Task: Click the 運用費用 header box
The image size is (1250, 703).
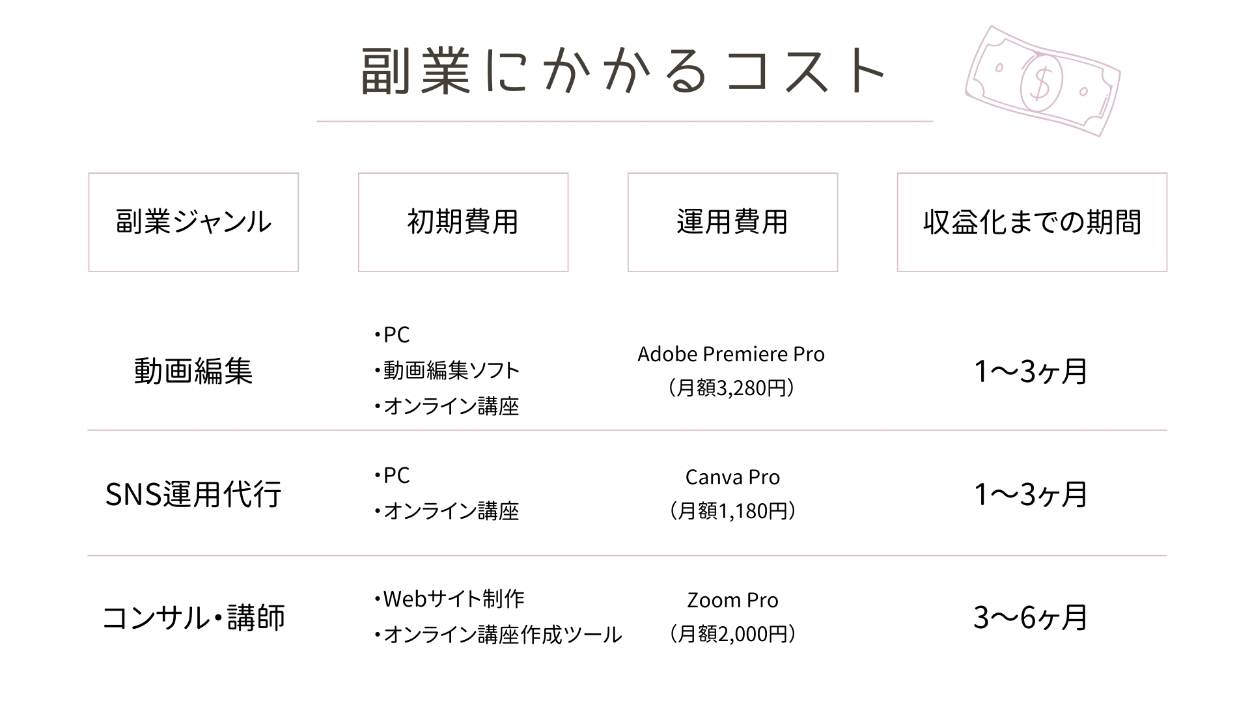Action: click(x=732, y=222)
